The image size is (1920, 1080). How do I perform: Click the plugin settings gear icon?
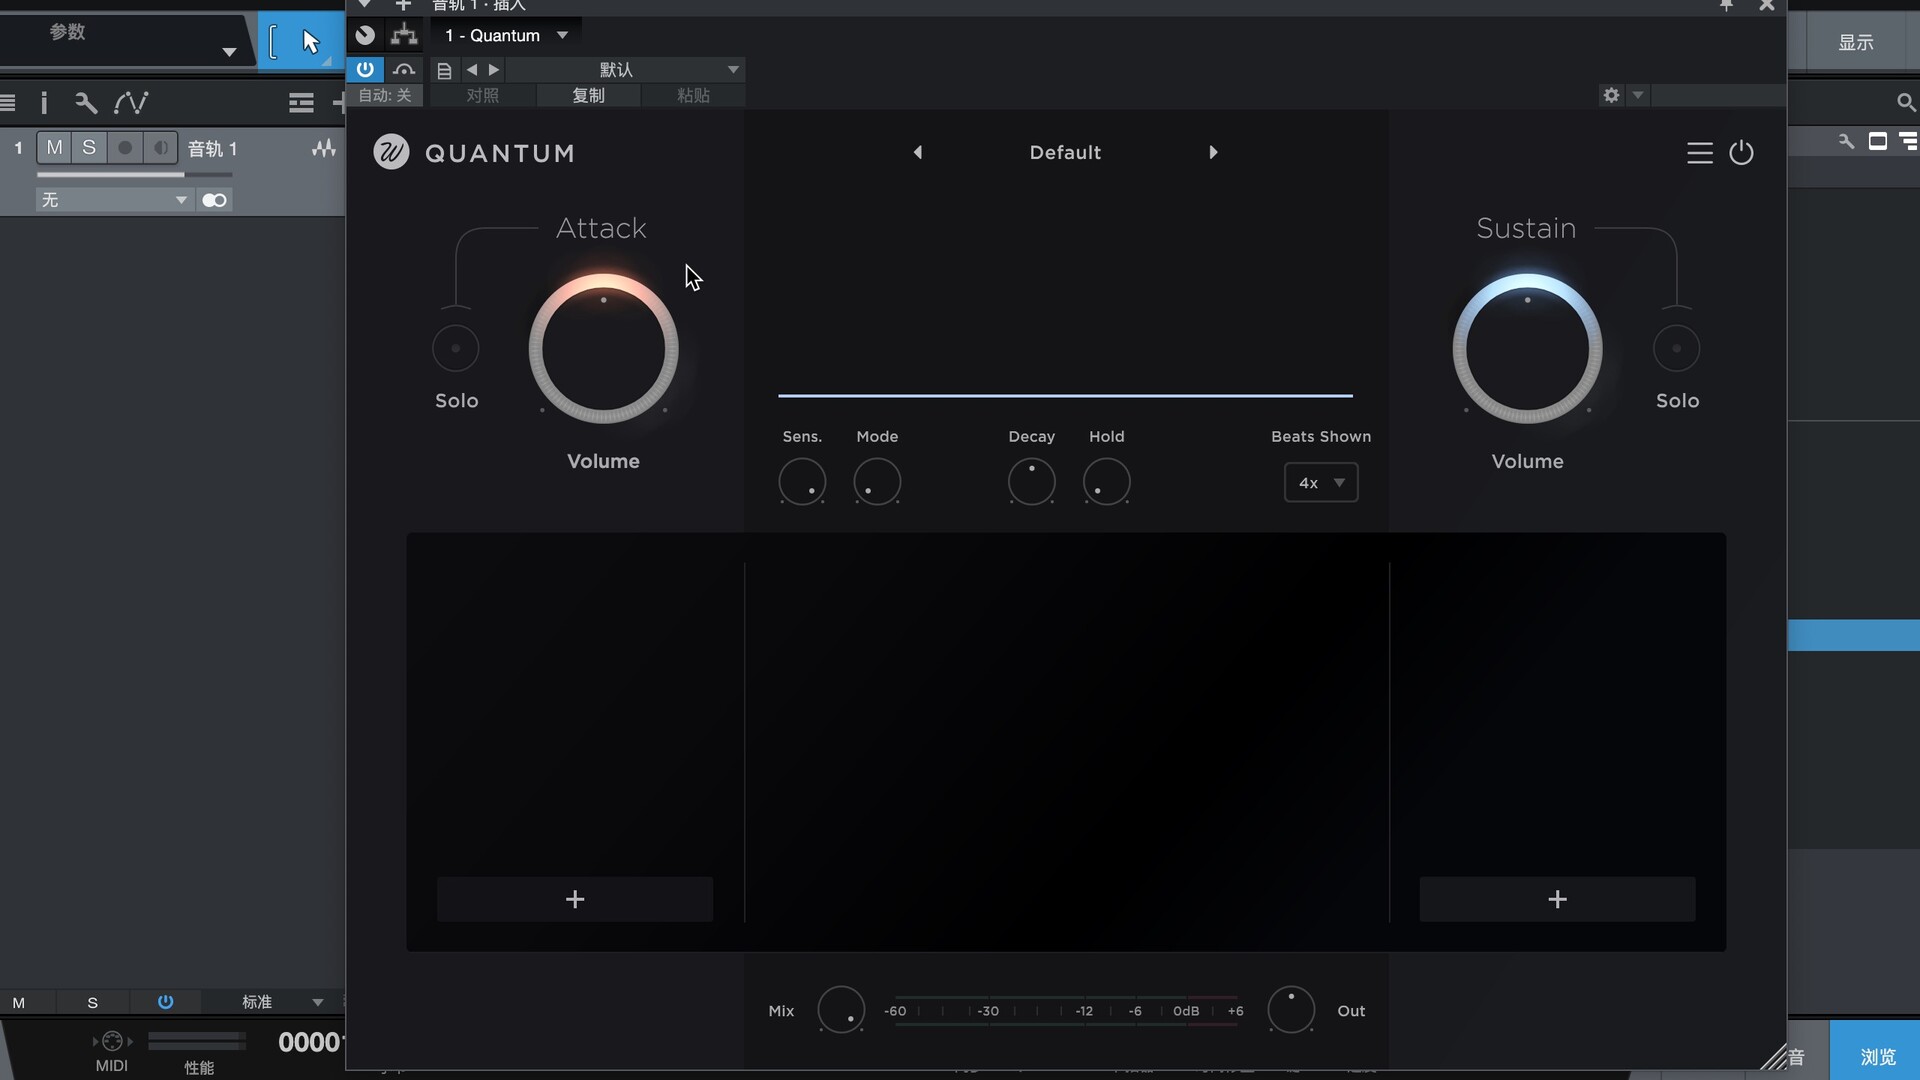pos(1611,95)
